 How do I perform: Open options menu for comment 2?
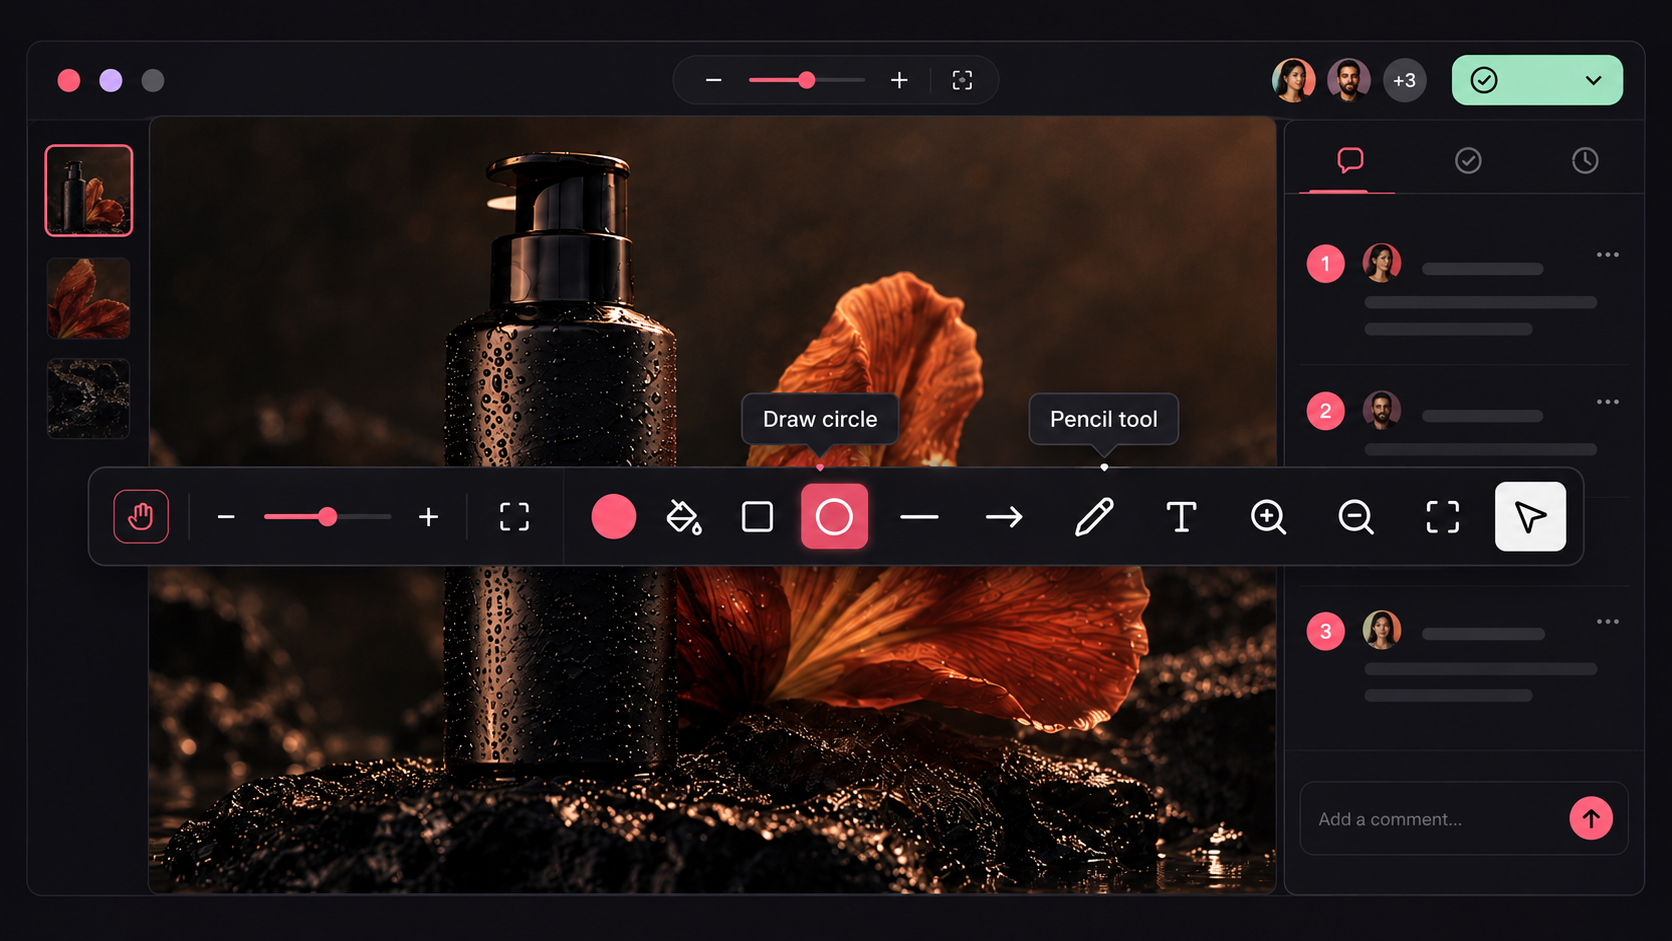1608,402
